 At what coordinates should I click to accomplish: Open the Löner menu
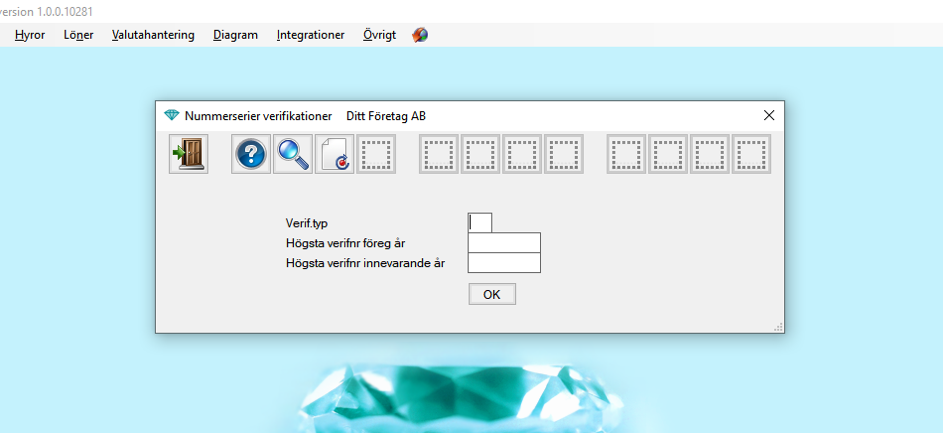pos(79,35)
